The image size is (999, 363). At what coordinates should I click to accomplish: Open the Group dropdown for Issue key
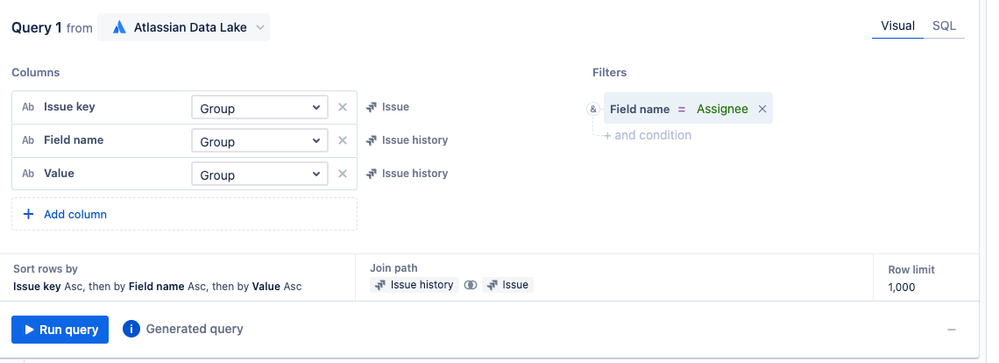(x=260, y=108)
